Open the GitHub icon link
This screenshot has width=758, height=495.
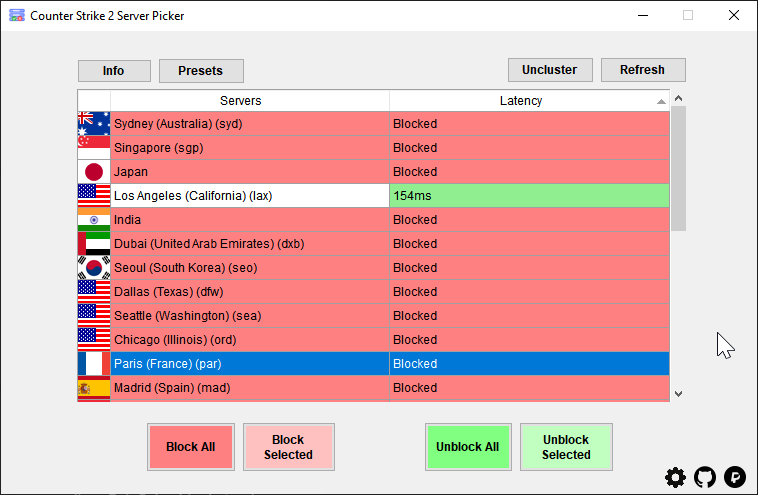(705, 477)
